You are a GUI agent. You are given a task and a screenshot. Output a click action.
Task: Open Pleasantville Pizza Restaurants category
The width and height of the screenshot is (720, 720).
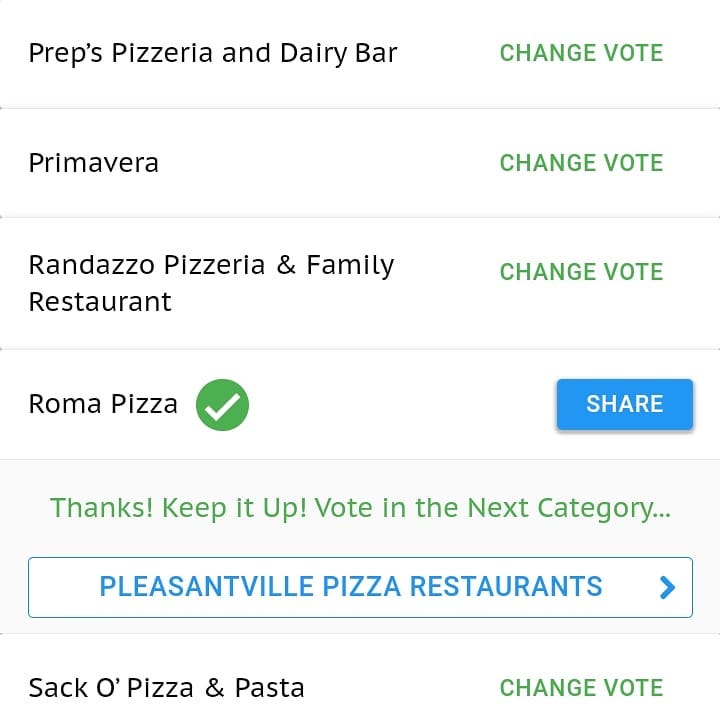(360, 587)
